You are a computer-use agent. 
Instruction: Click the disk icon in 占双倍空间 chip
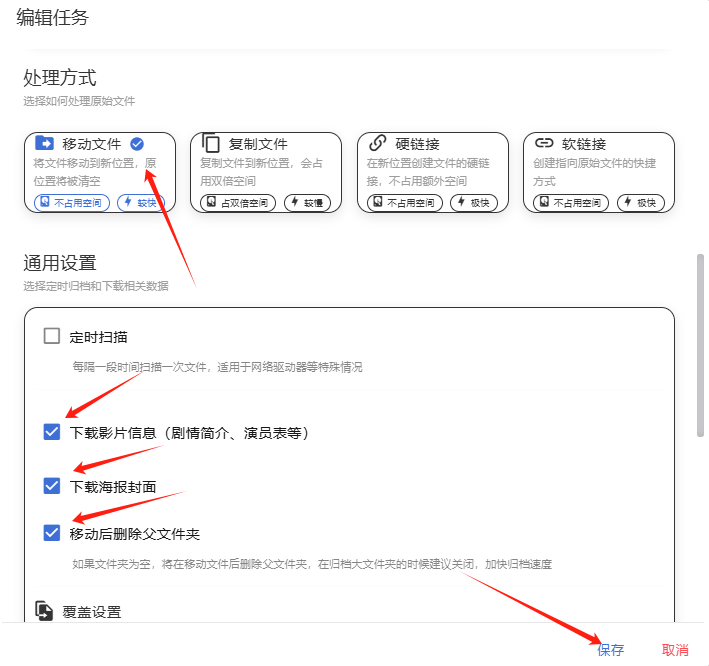211,202
